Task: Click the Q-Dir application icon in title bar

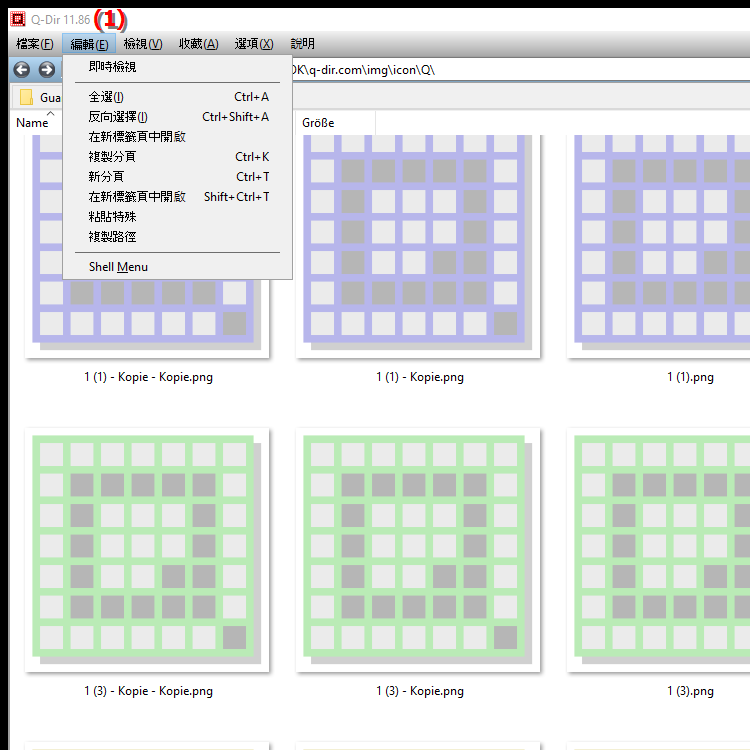Action: click(x=18, y=19)
